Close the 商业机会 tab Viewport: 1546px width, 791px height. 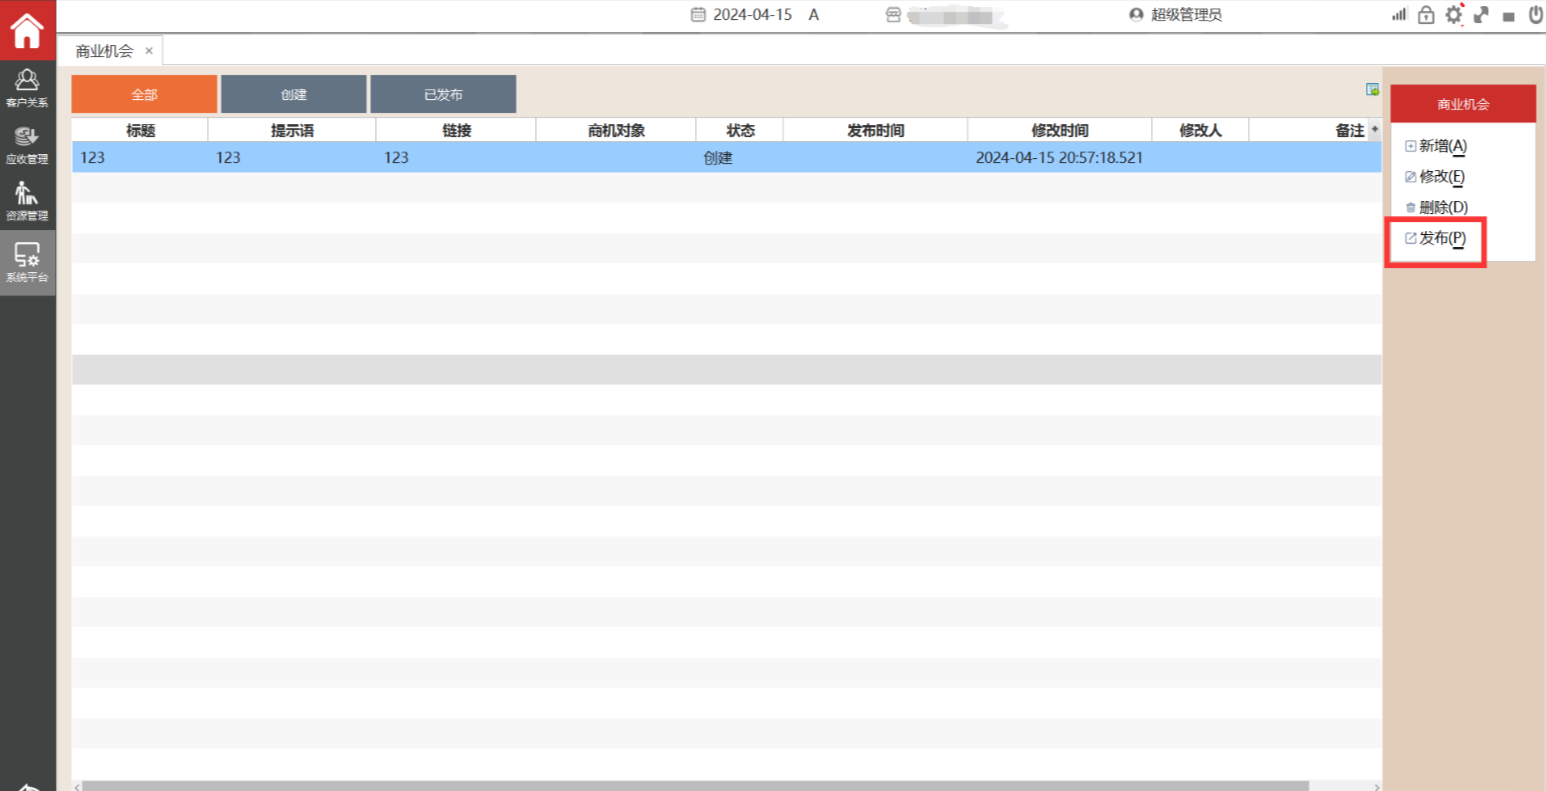pos(149,51)
